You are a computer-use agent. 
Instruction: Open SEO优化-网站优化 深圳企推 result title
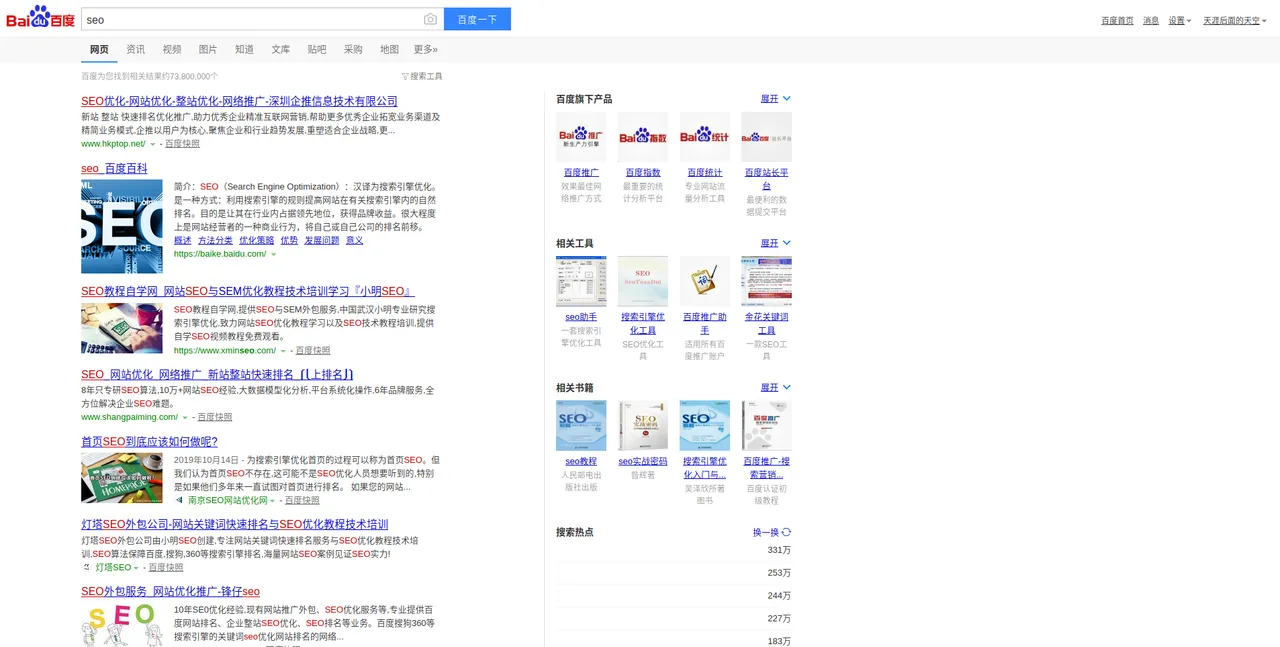[239, 101]
